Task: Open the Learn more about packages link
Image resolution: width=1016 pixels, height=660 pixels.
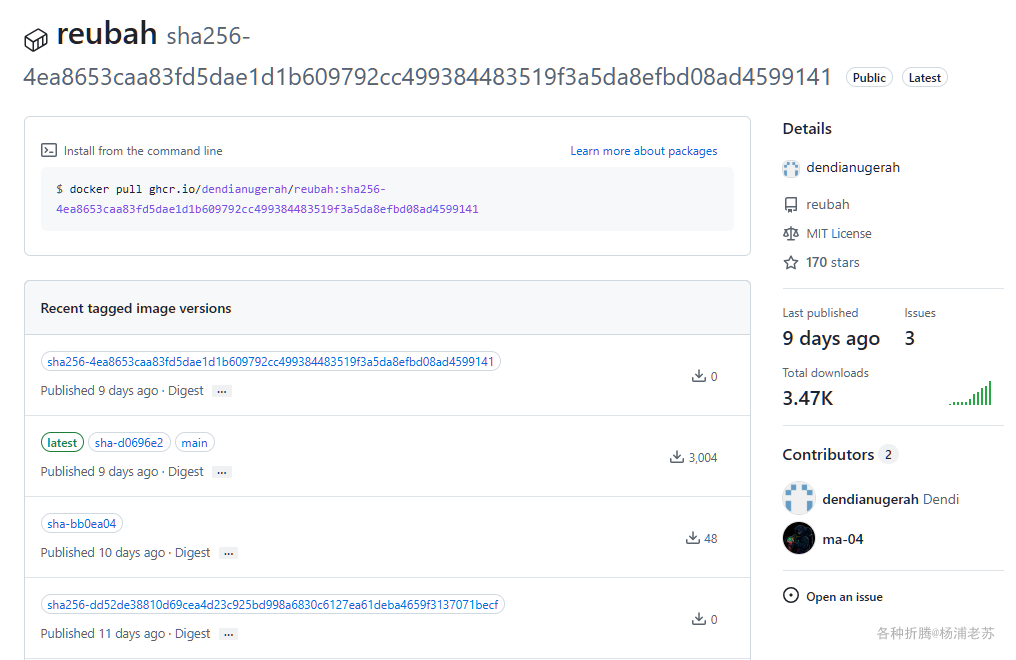Action: click(643, 151)
